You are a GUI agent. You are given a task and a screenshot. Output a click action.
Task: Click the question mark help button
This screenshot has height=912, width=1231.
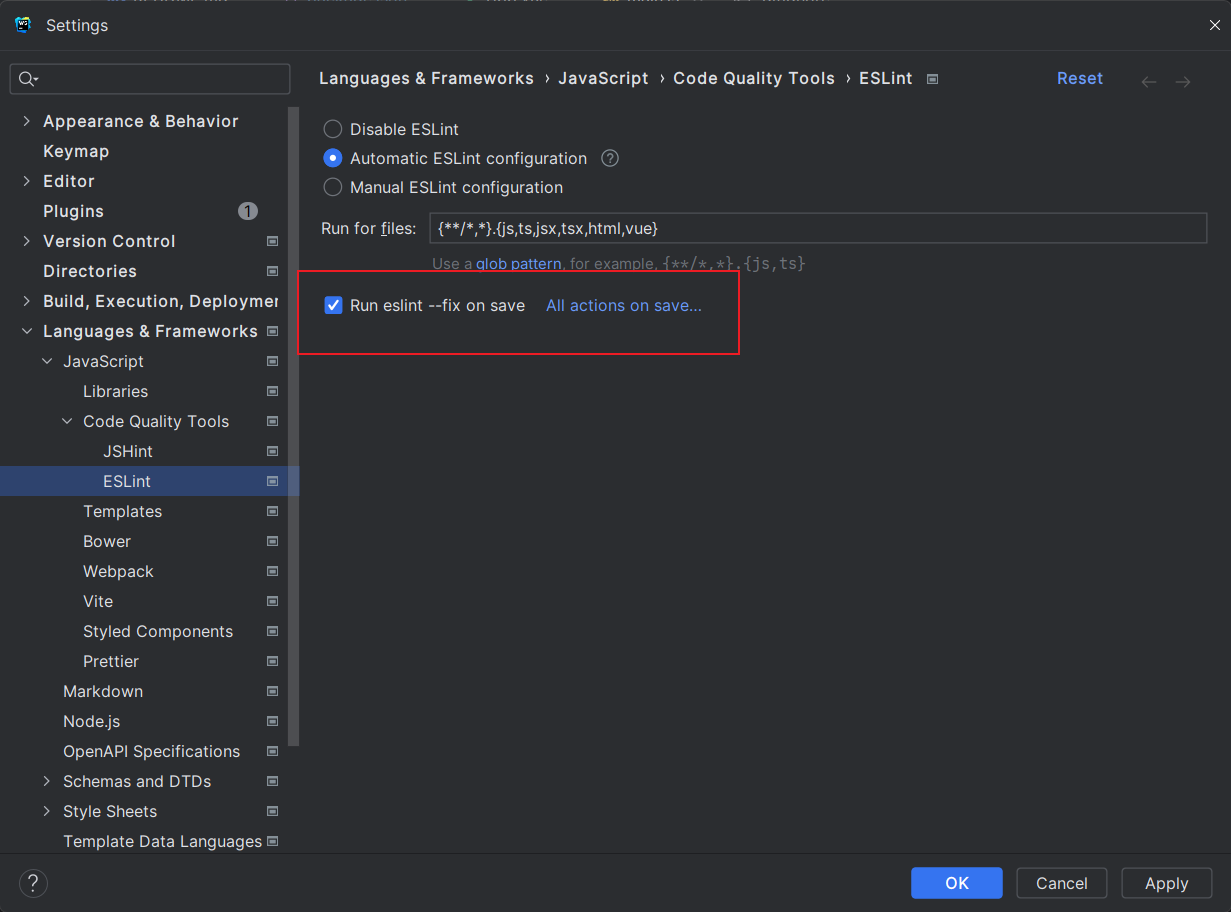coord(33,883)
